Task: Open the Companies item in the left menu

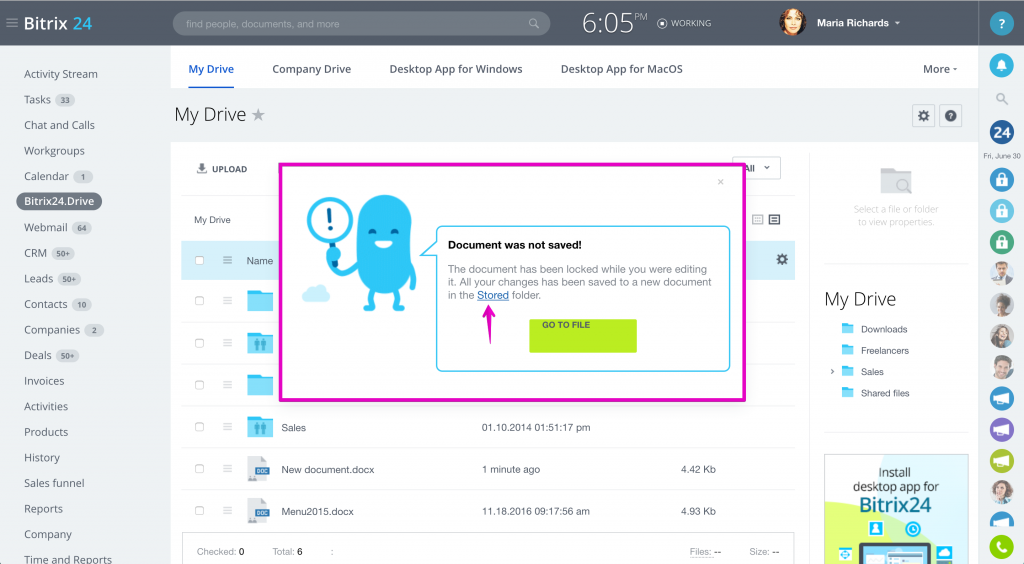Action: pos(52,330)
